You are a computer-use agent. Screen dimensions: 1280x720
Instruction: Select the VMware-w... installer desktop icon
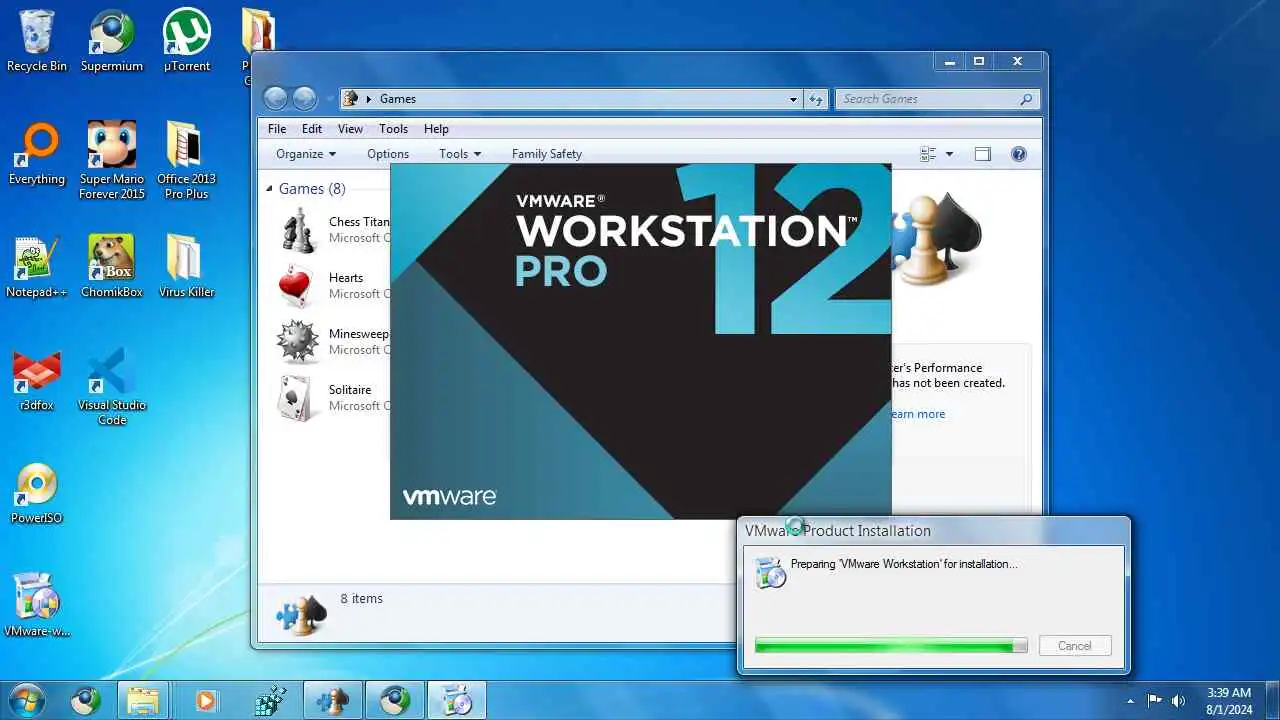pos(37,605)
